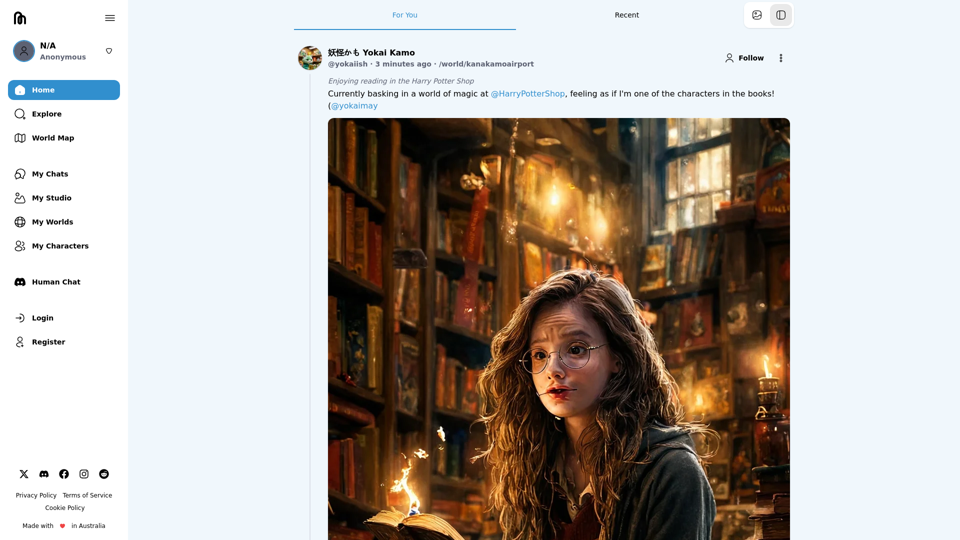This screenshot has height=540, width=960.
Task: Open the Harry Potter shop post image
Action: 558,329
